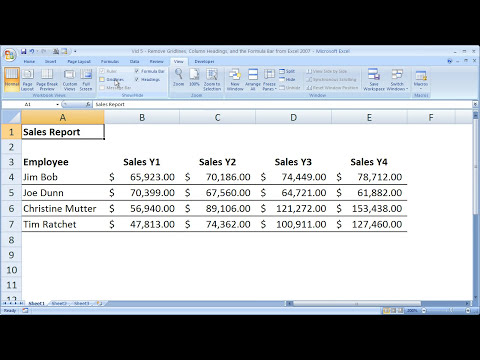Insert a new worksheet tab

pyautogui.click(x=100, y=303)
